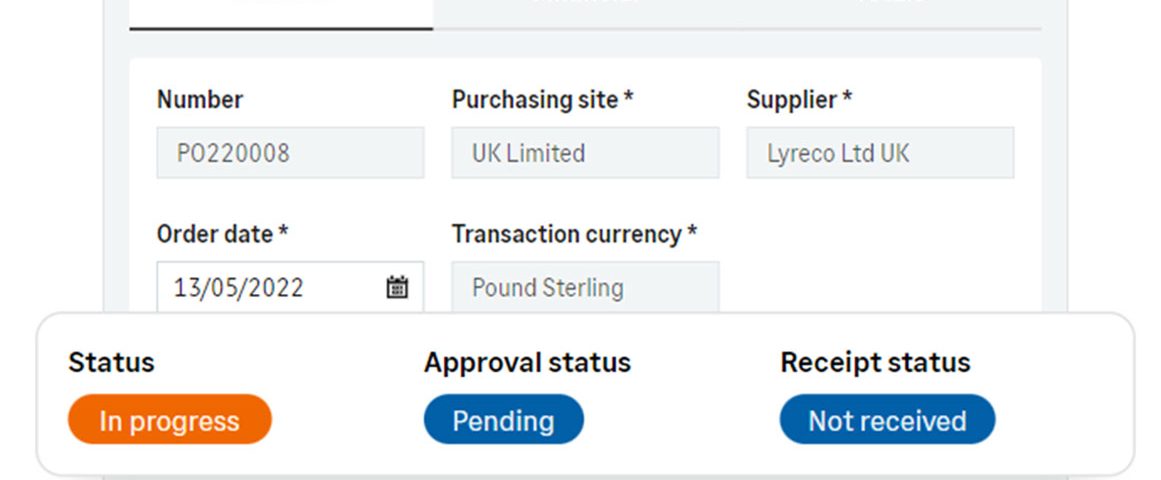Click the Number field label
The image size is (1161, 480).
pos(200,99)
